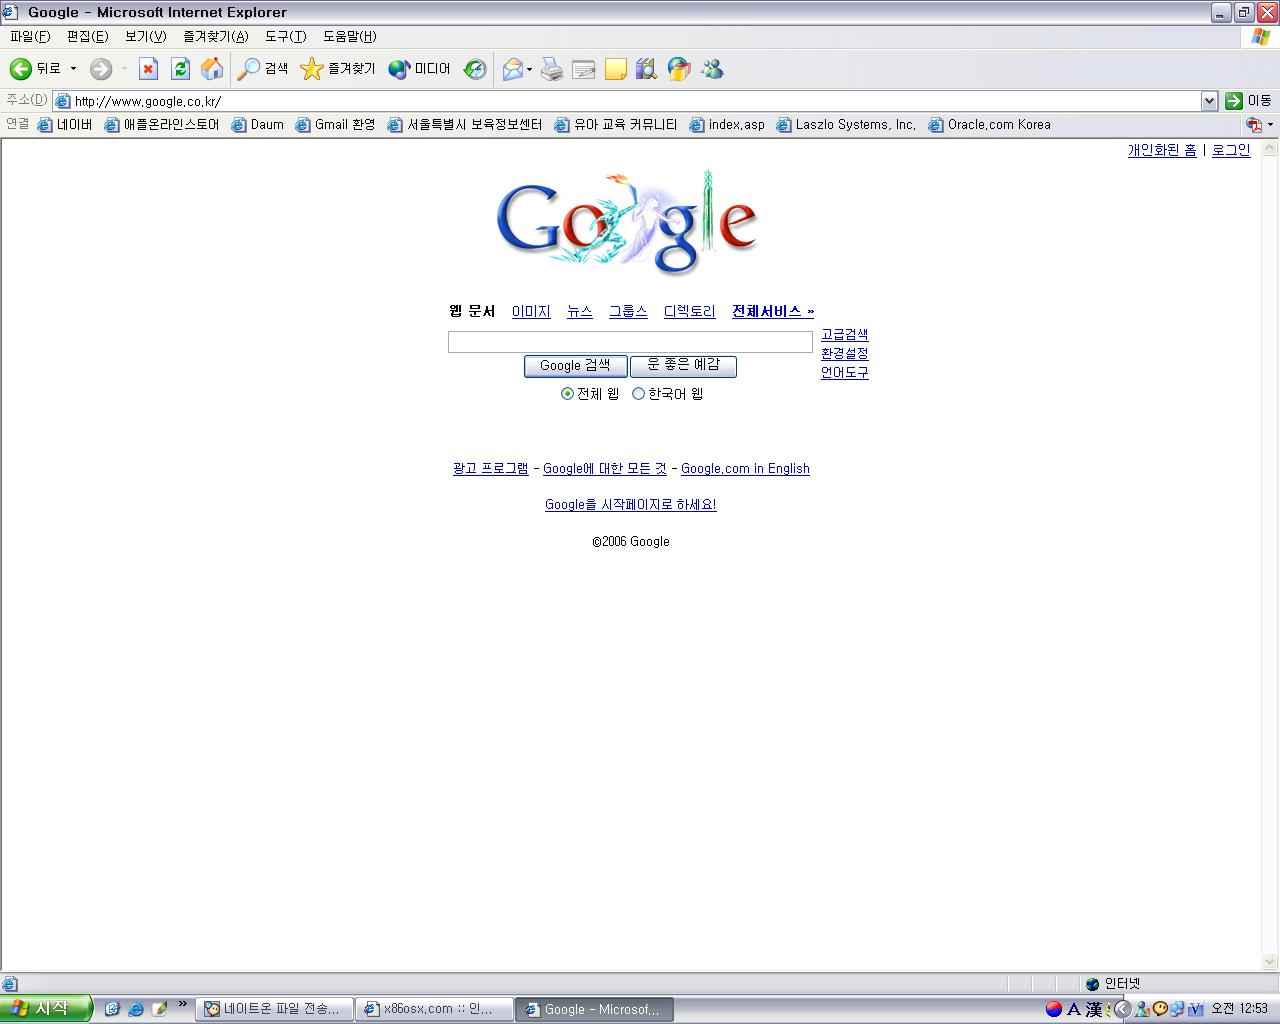
Task: Click the 漢 Hanja conversion icon
Action: (x=1094, y=1009)
